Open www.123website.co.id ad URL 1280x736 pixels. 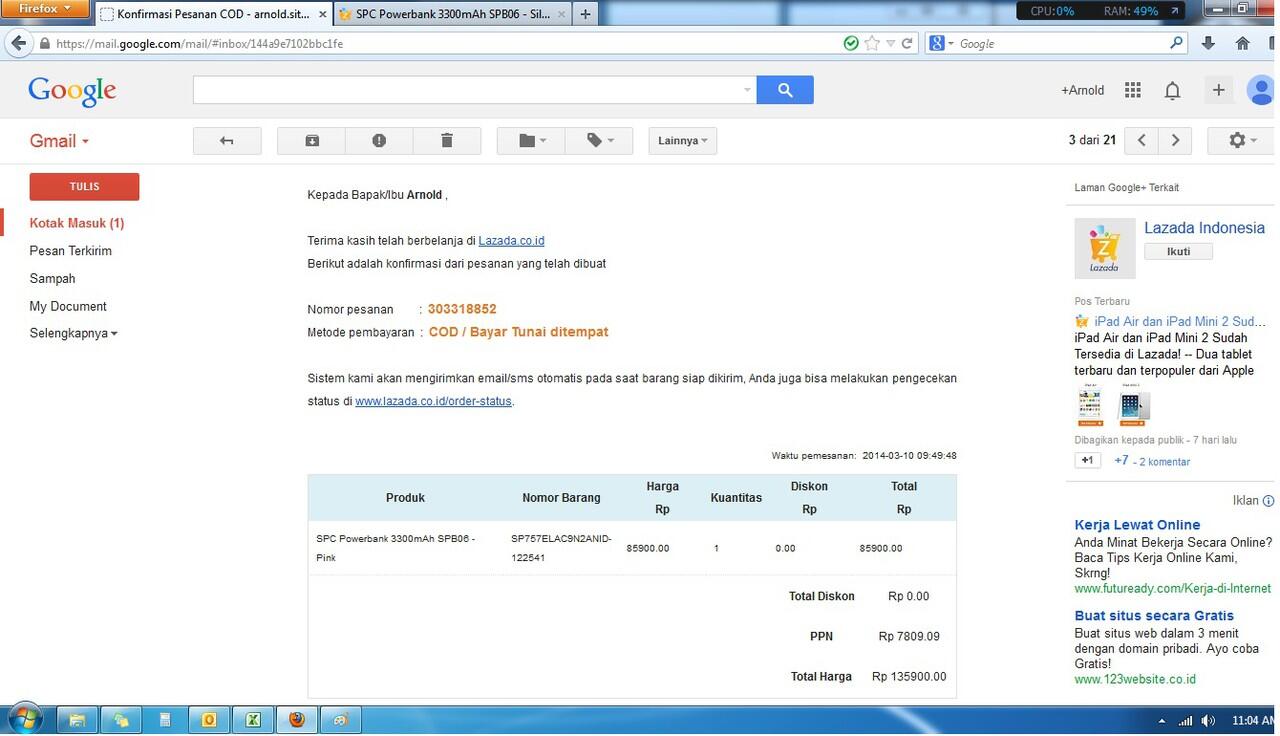pyautogui.click(x=1135, y=680)
